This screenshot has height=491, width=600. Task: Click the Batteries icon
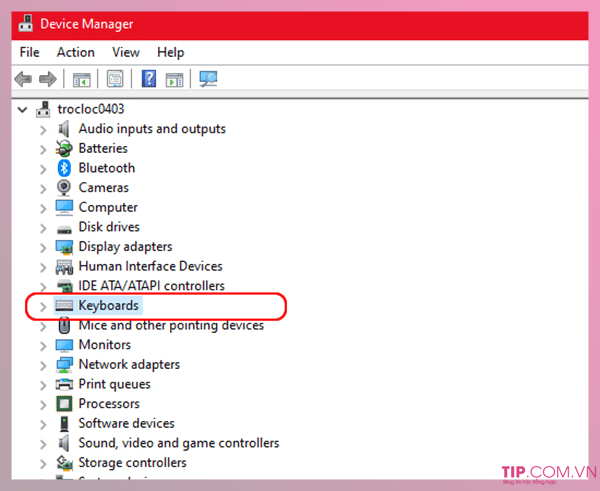64,148
